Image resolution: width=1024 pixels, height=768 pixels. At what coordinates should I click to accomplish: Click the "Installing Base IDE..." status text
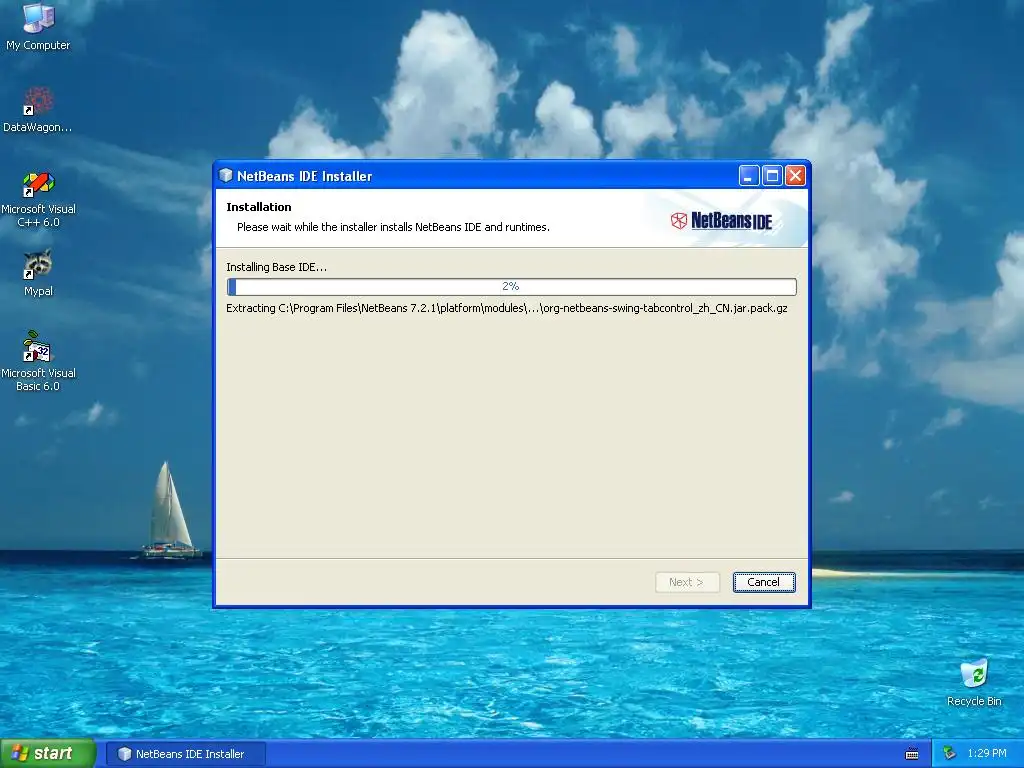pyautogui.click(x=276, y=267)
